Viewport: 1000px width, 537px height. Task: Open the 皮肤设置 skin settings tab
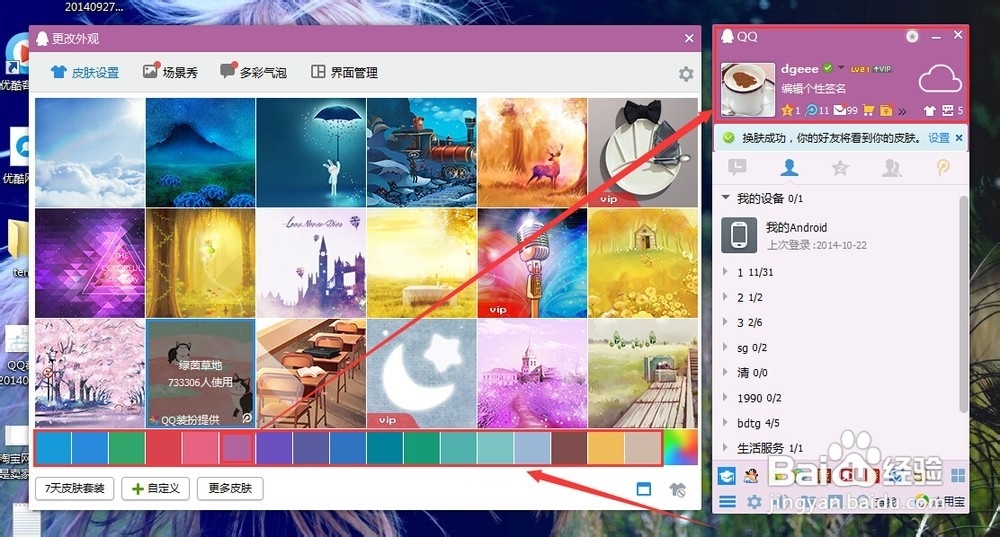click(85, 72)
